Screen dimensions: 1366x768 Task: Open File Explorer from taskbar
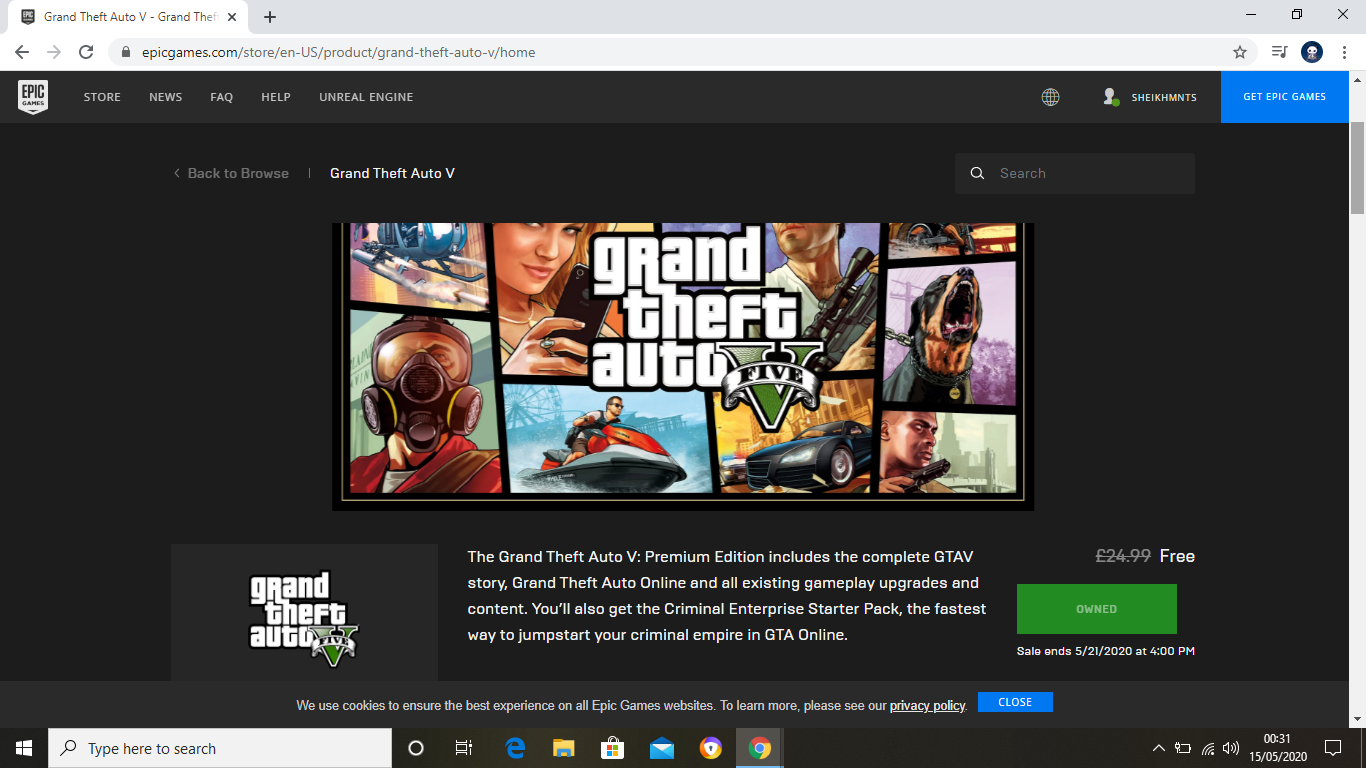tap(564, 748)
